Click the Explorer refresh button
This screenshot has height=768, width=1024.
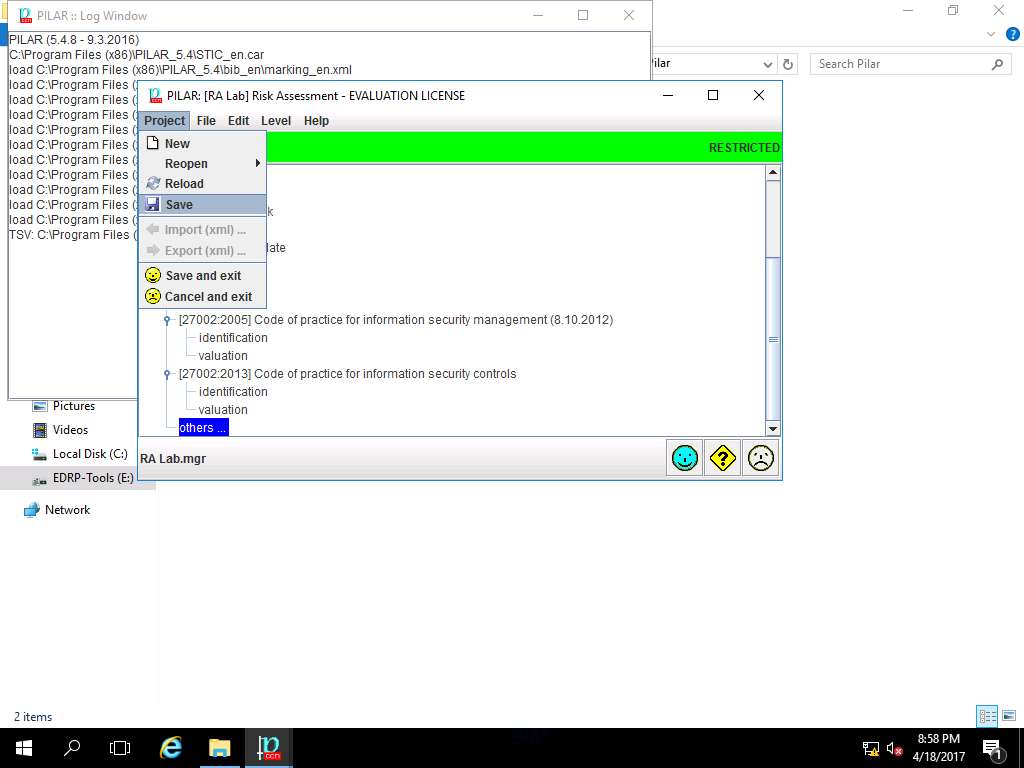(x=788, y=64)
